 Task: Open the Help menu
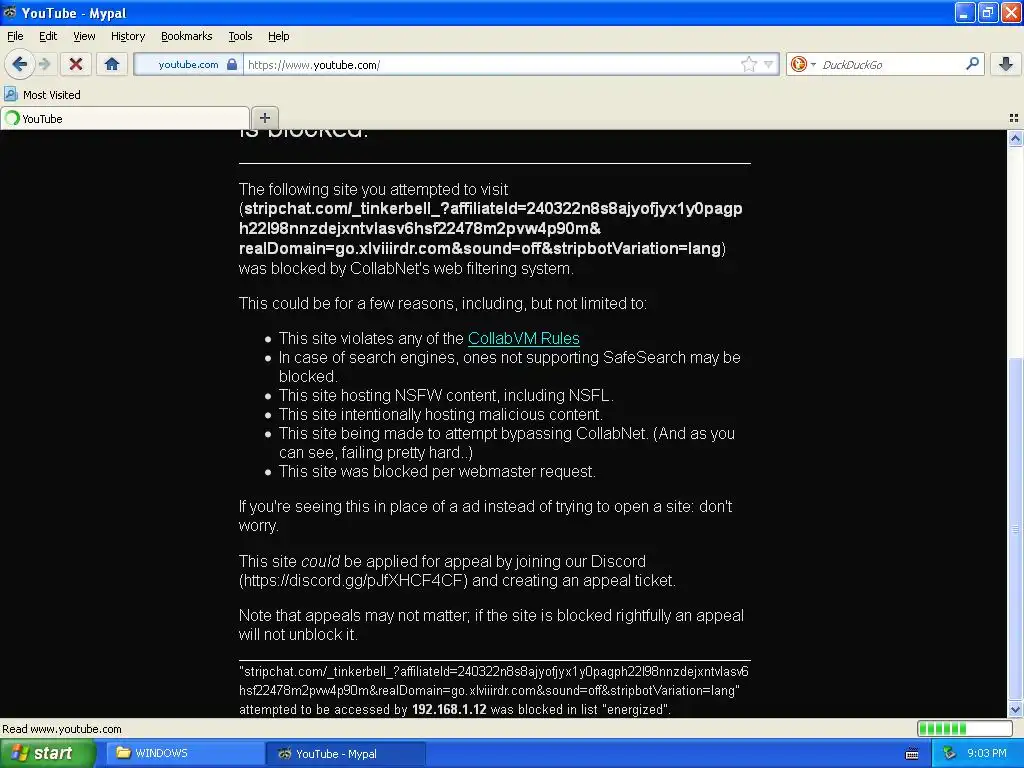tap(278, 36)
